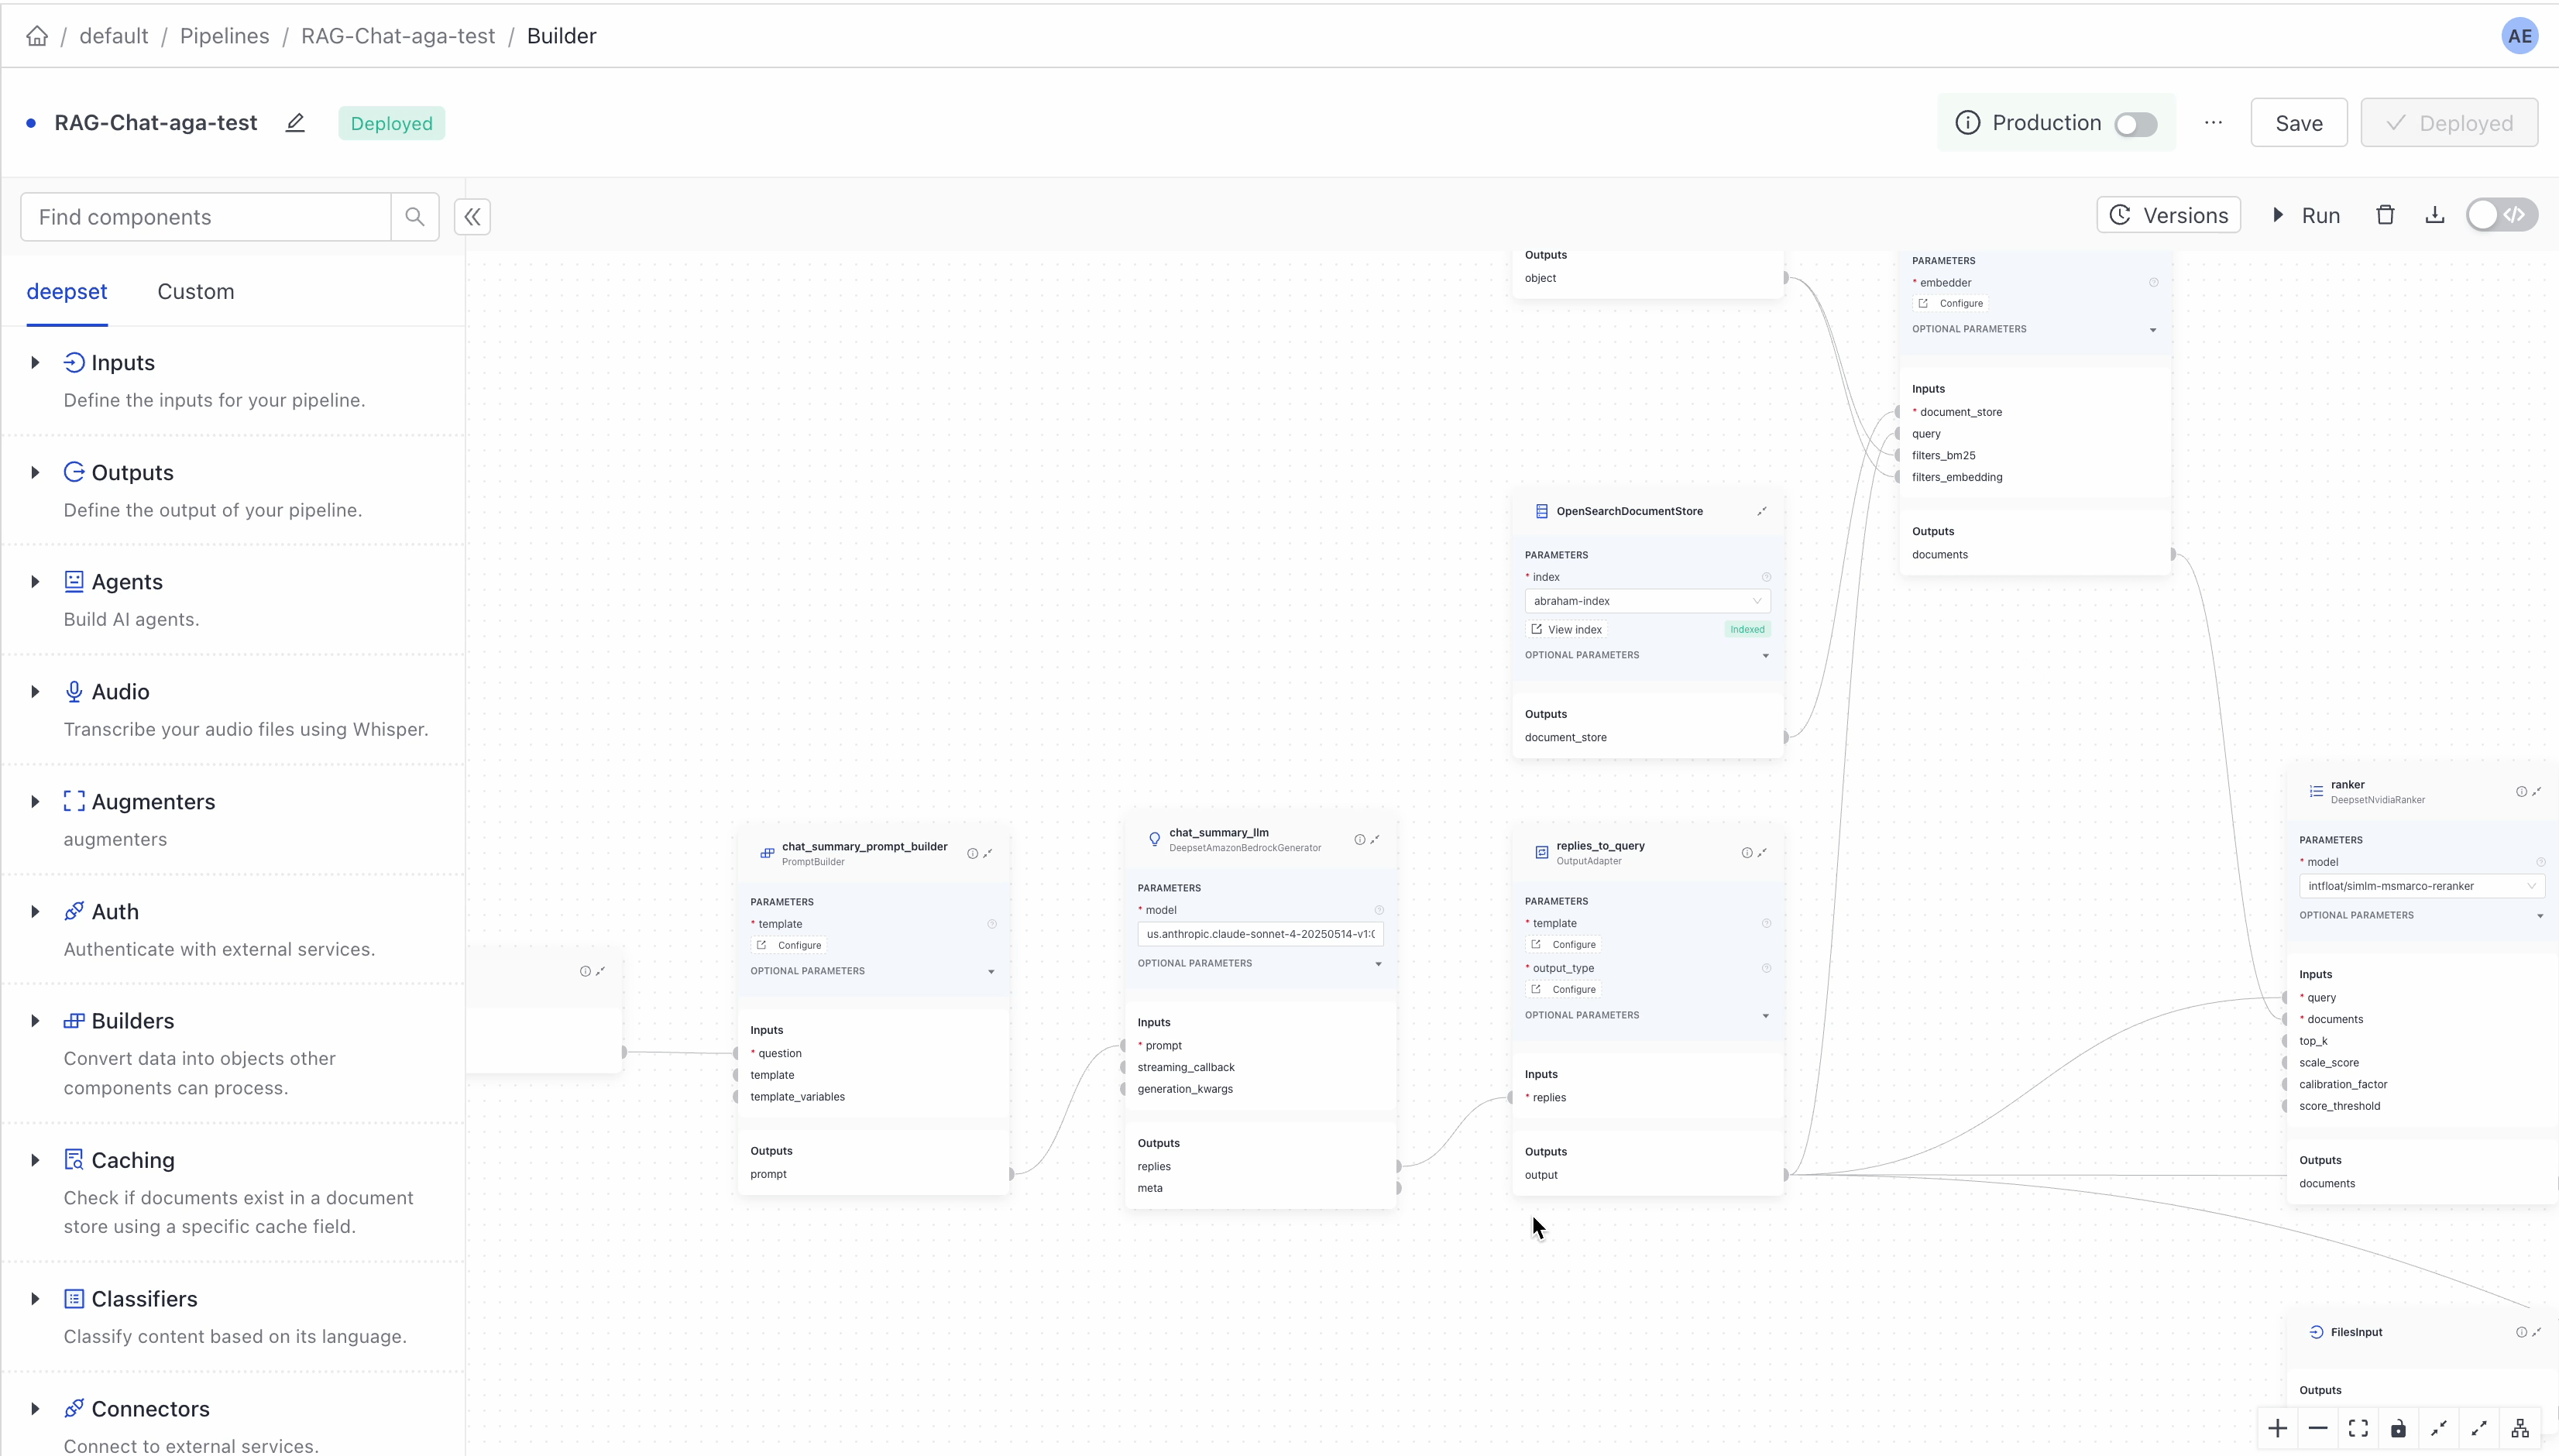Screen dimensions: 2559x1456
Task: Auto-arrange the pipeline layout
Action: pos(2521,1428)
